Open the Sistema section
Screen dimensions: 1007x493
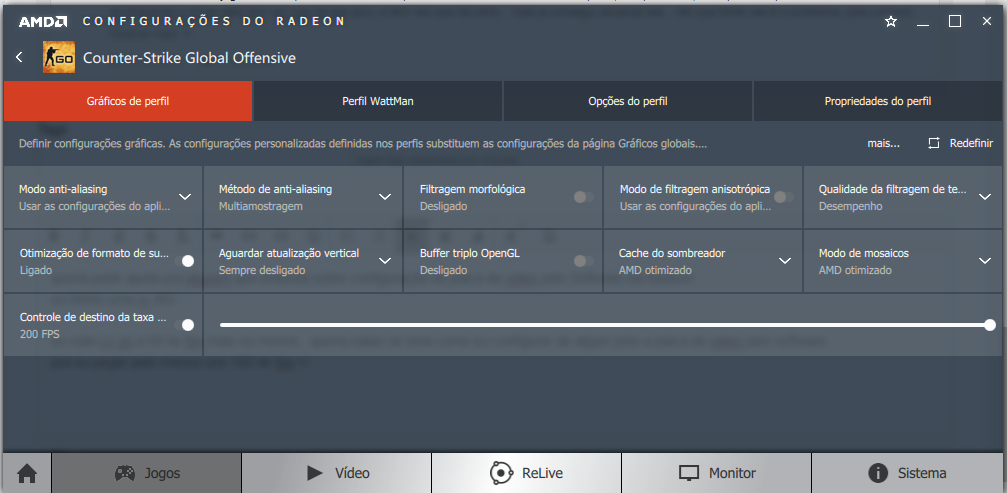(x=907, y=474)
